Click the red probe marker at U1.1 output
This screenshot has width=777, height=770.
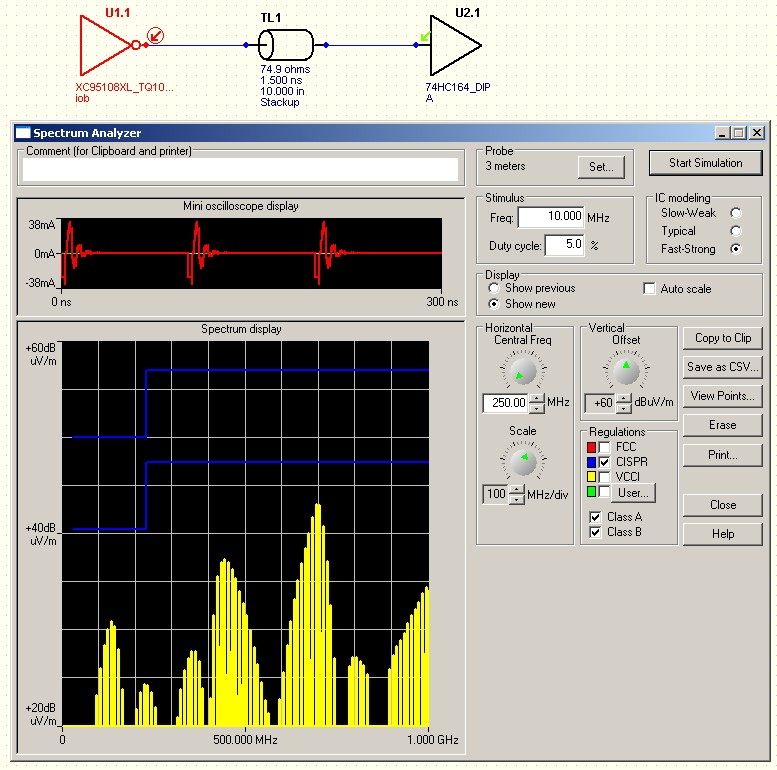(156, 36)
